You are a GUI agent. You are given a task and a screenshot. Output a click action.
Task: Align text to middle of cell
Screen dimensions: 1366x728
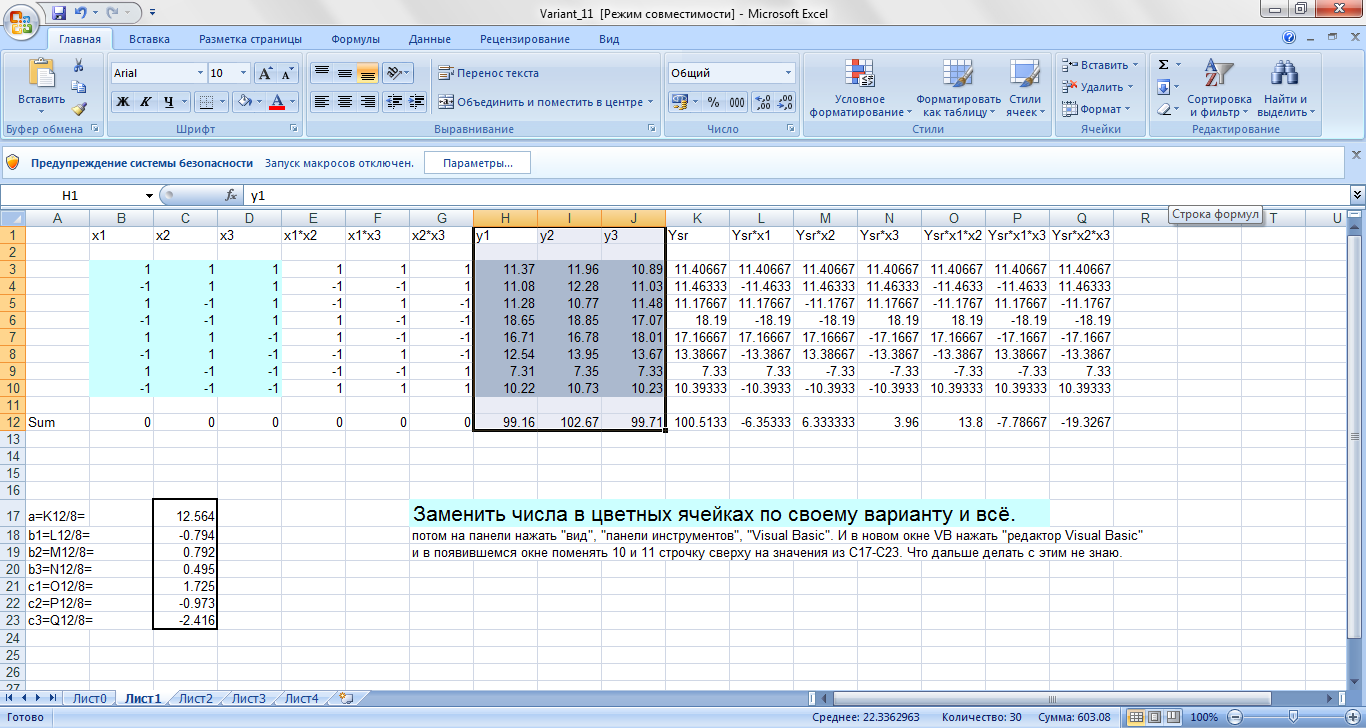tap(344, 73)
